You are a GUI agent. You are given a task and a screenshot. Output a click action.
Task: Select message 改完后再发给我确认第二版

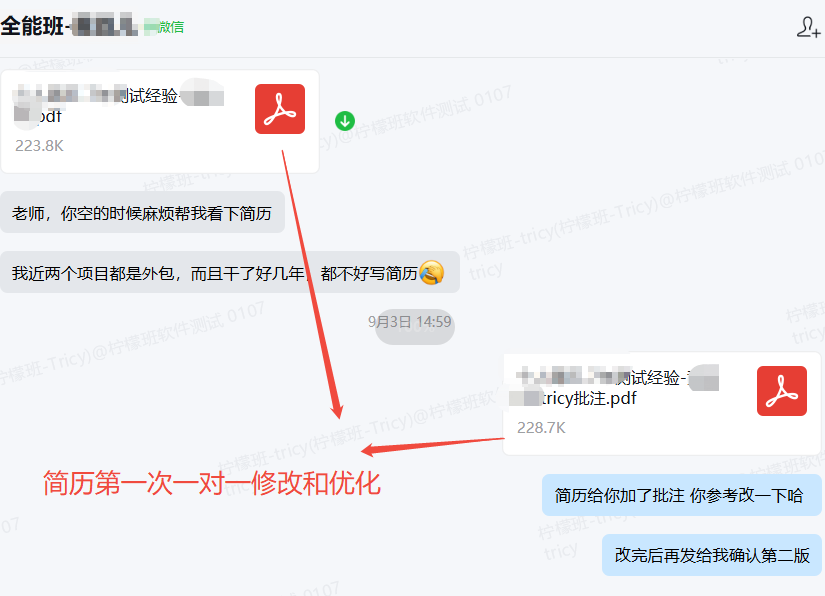point(712,555)
